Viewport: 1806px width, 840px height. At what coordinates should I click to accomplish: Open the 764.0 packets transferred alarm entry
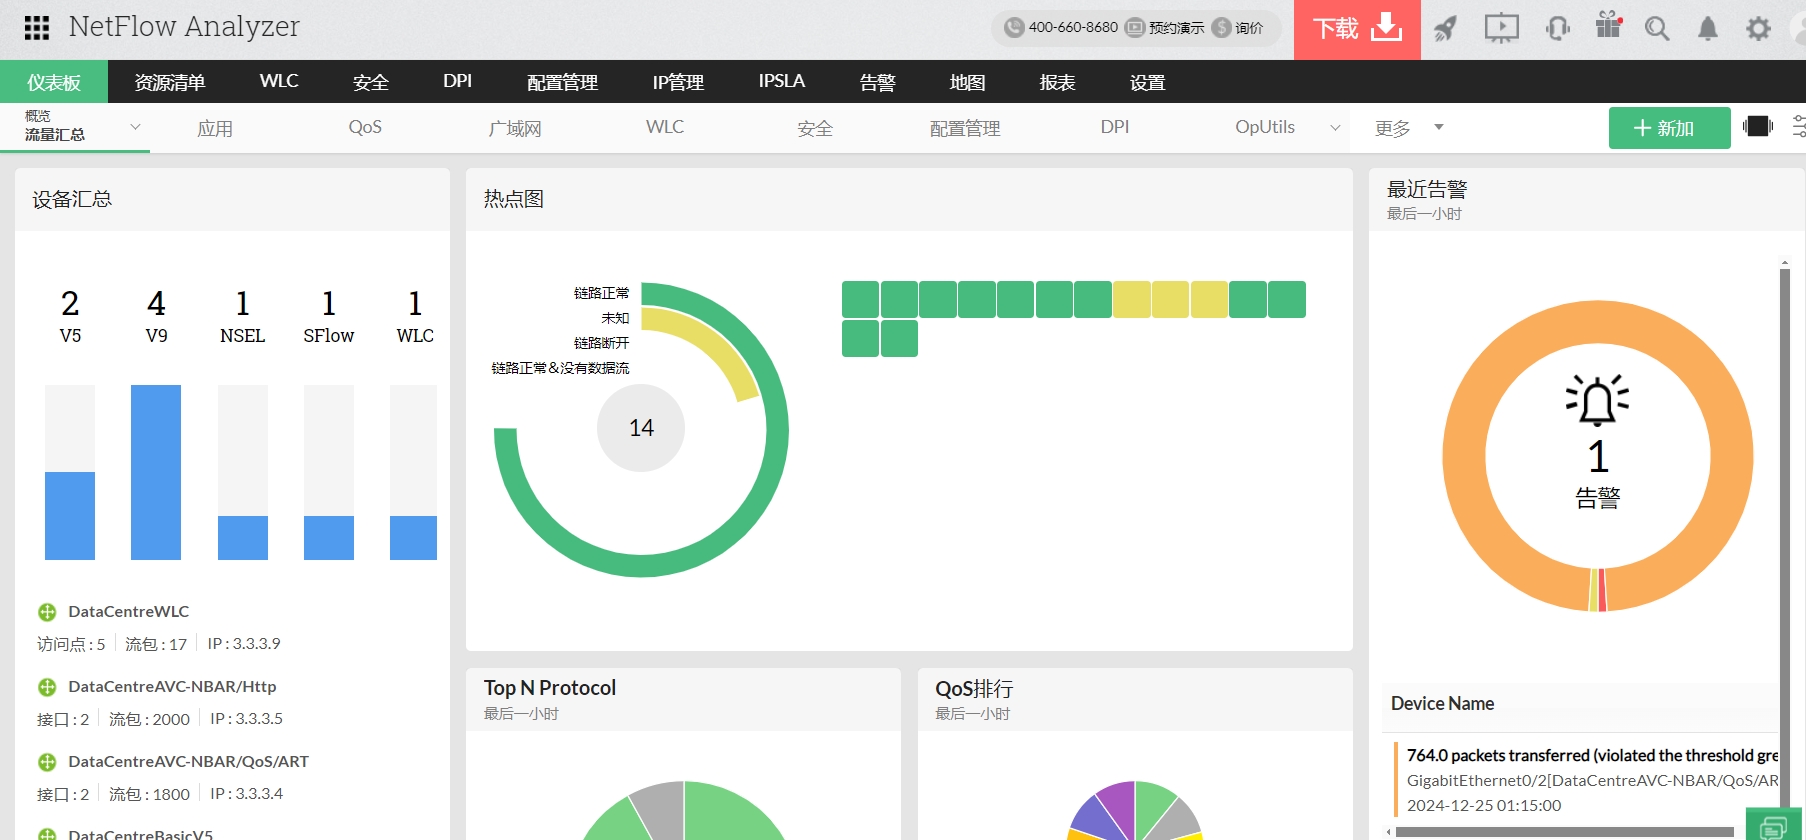(1592, 756)
